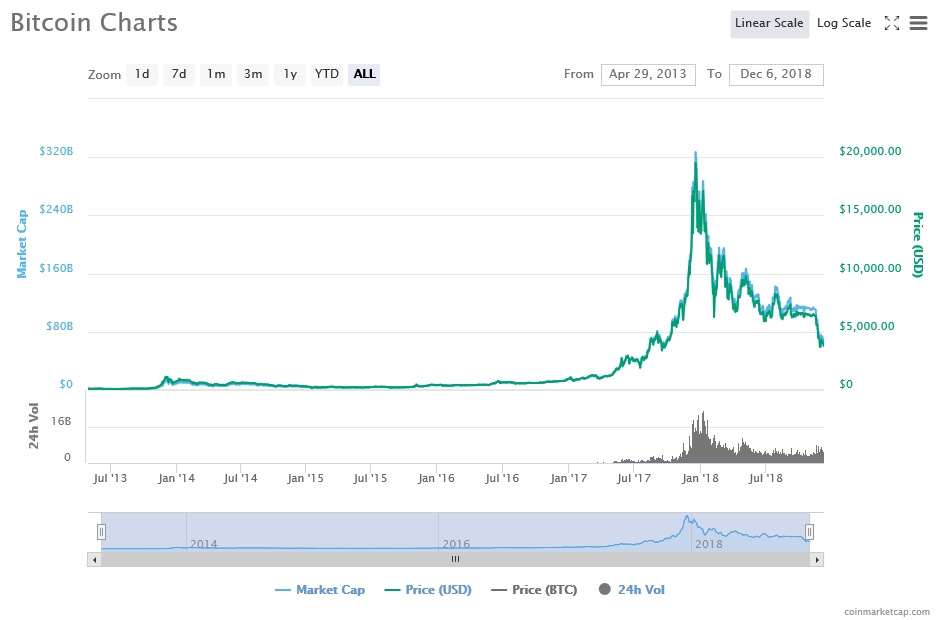The image size is (940, 620).
Task: Click the fullscreen expand icon
Action: [893, 23]
